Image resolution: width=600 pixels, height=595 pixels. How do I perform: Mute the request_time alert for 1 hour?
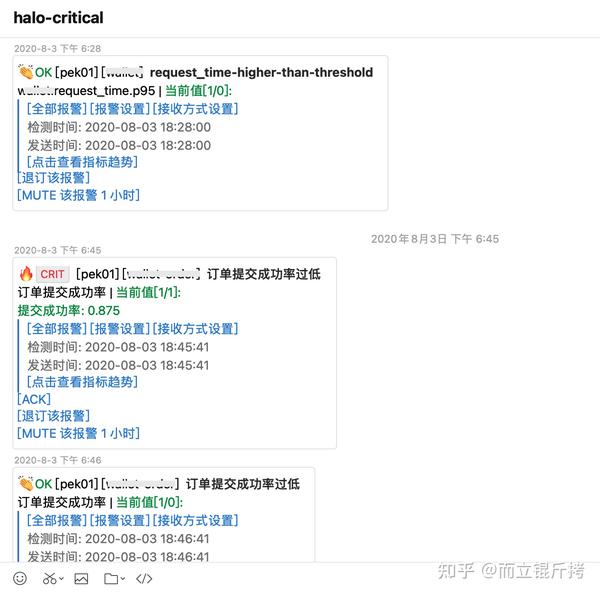78,195
